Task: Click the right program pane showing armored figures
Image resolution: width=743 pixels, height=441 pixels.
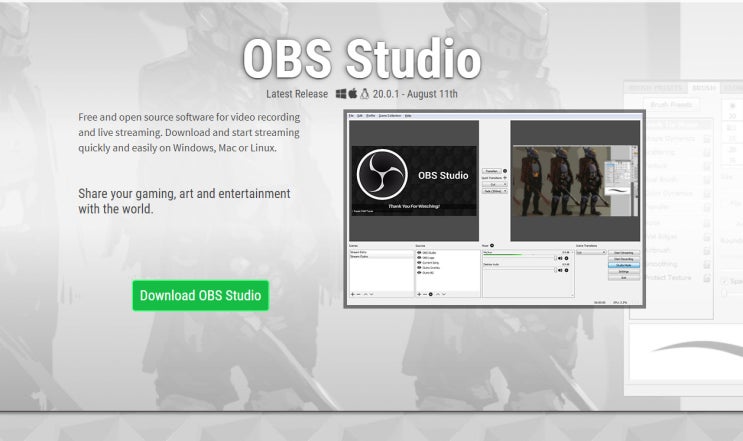Action: tap(575, 181)
